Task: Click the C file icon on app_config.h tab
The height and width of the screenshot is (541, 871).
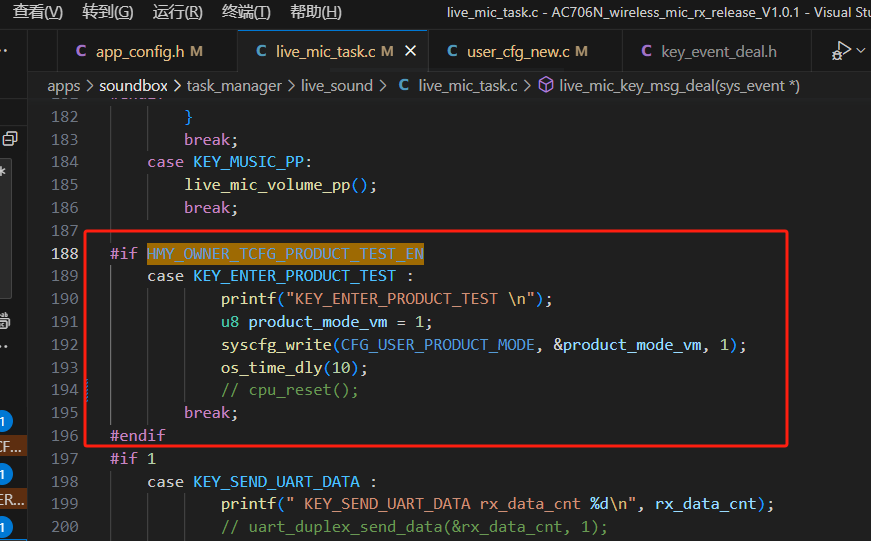Action: (x=81, y=51)
